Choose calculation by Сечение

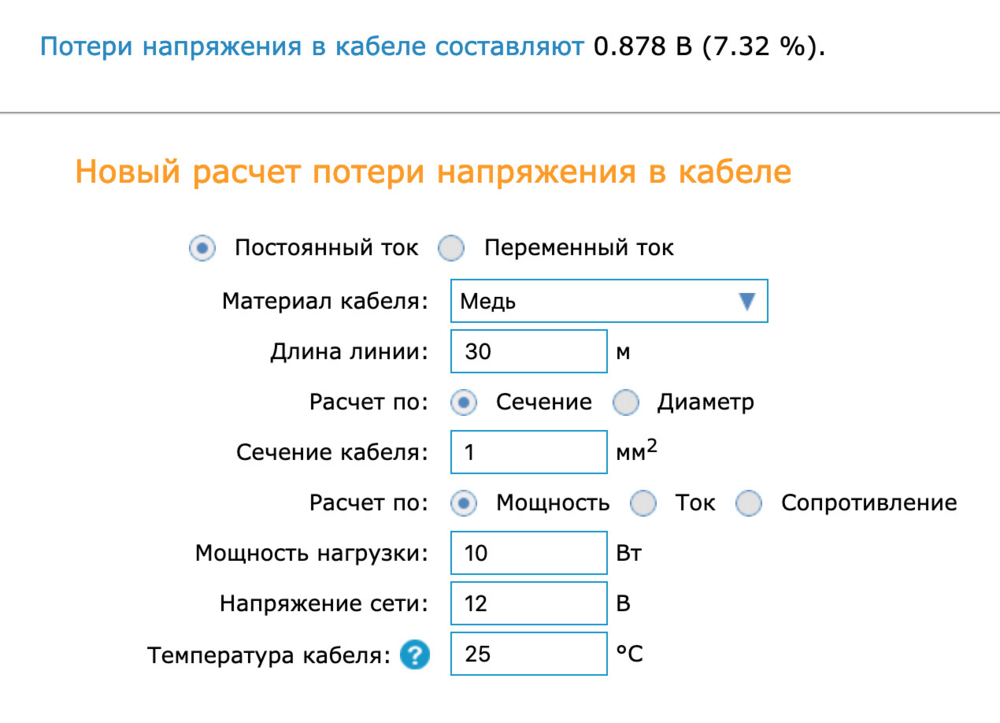tap(464, 402)
